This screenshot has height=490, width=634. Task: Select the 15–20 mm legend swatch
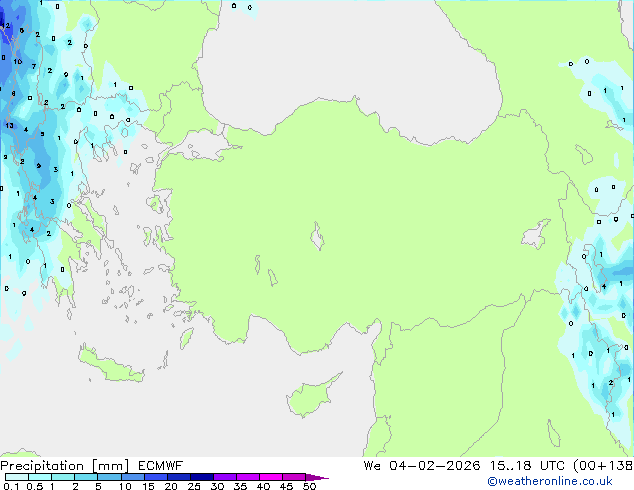[x=155, y=477]
